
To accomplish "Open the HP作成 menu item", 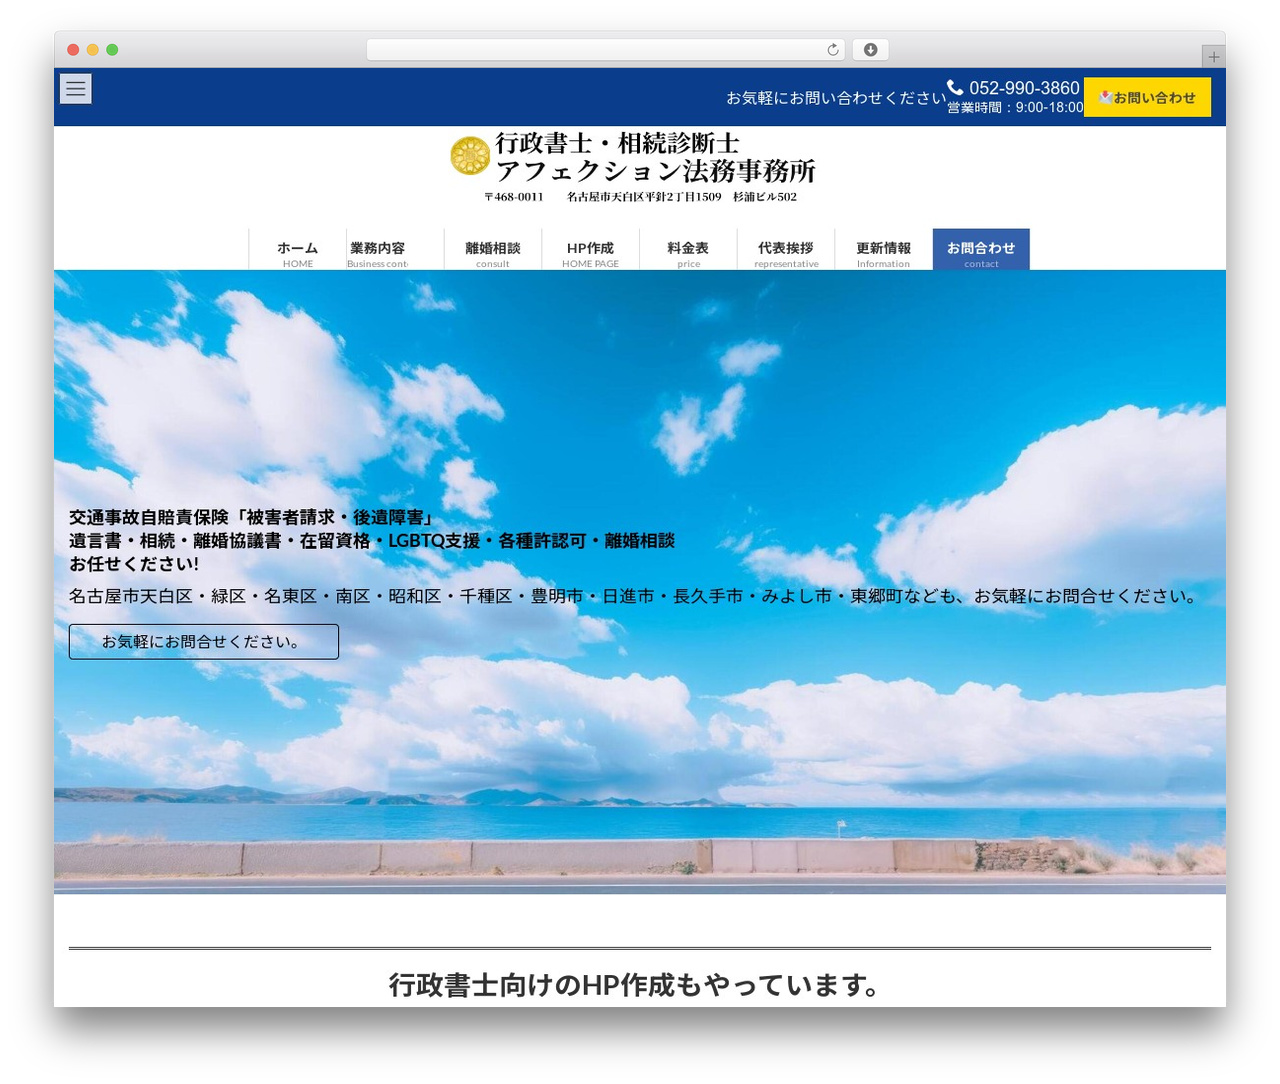I will coord(590,250).
